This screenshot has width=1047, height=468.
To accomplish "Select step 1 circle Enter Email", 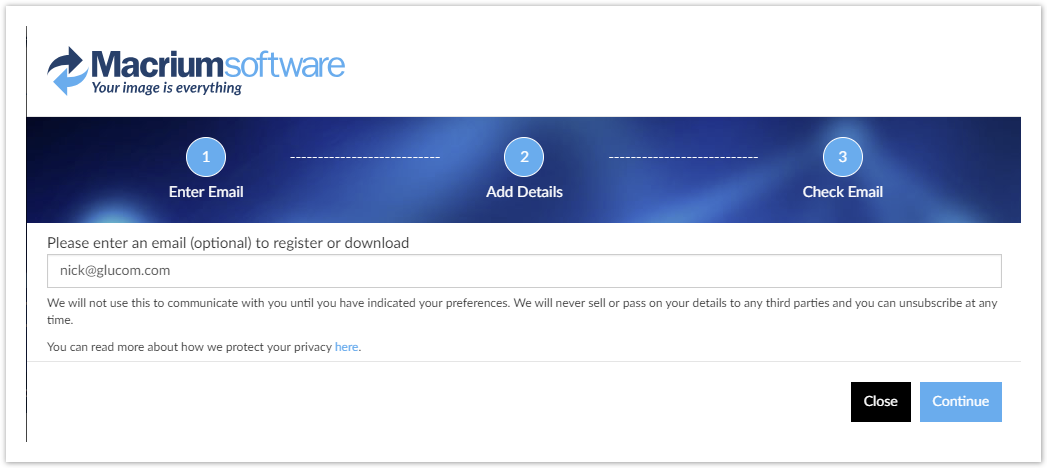I will tap(206, 158).
